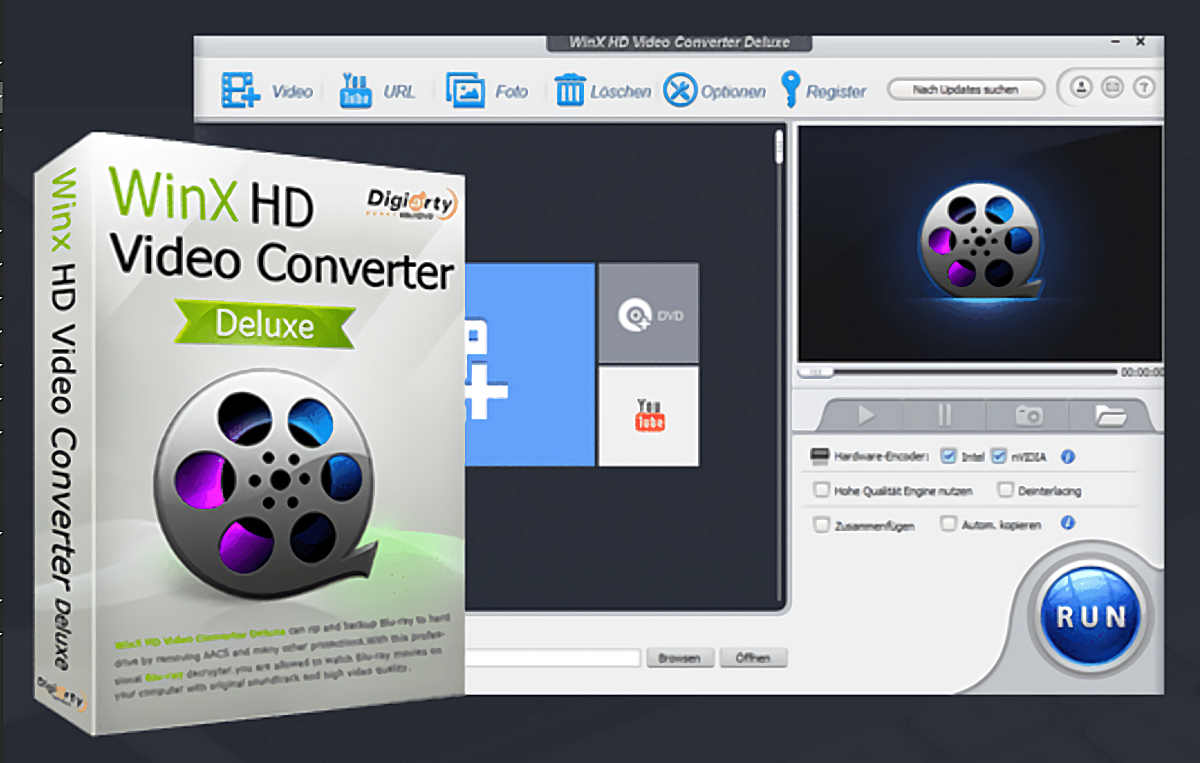Click the preview playback progress slider
The height and width of the screenshot is (763, 1200).
coord(958,372)
